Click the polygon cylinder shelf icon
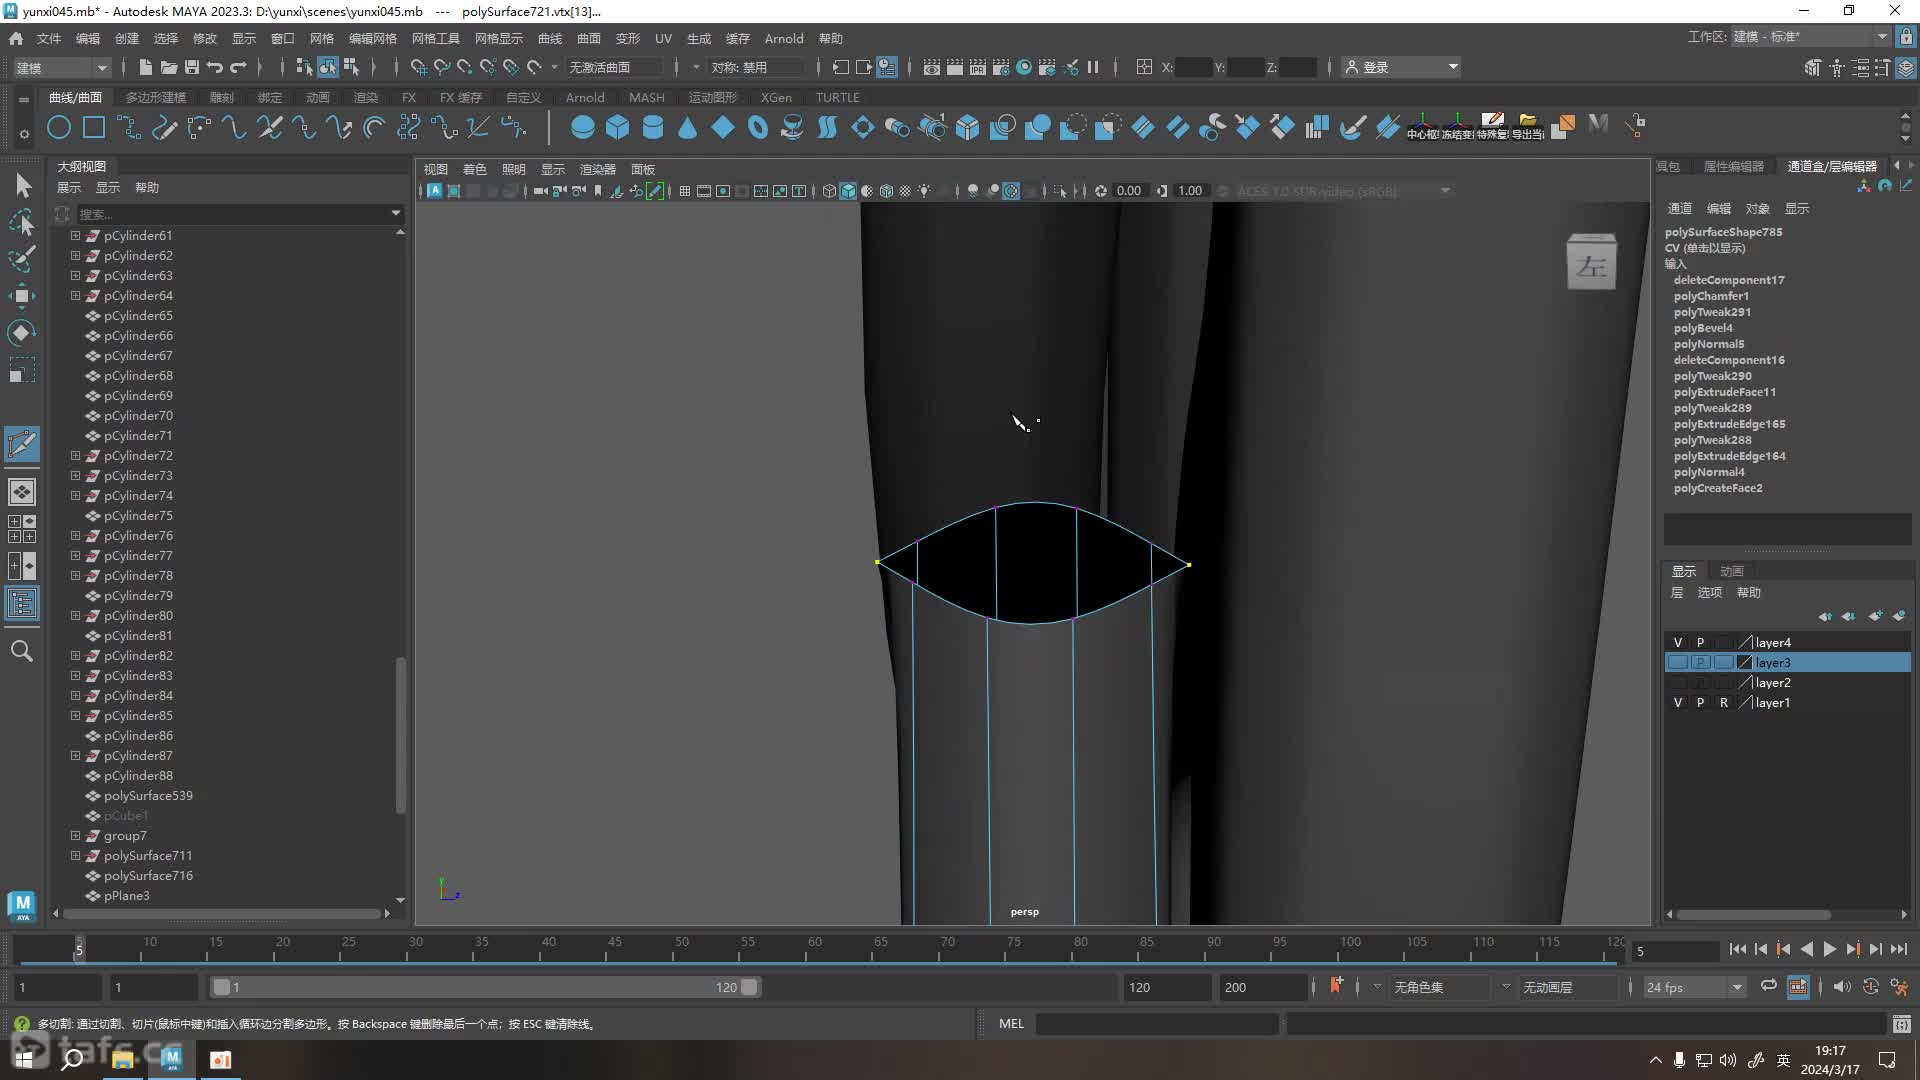The height and width of the screenshot is (1080, 1920). pos(652,127)
